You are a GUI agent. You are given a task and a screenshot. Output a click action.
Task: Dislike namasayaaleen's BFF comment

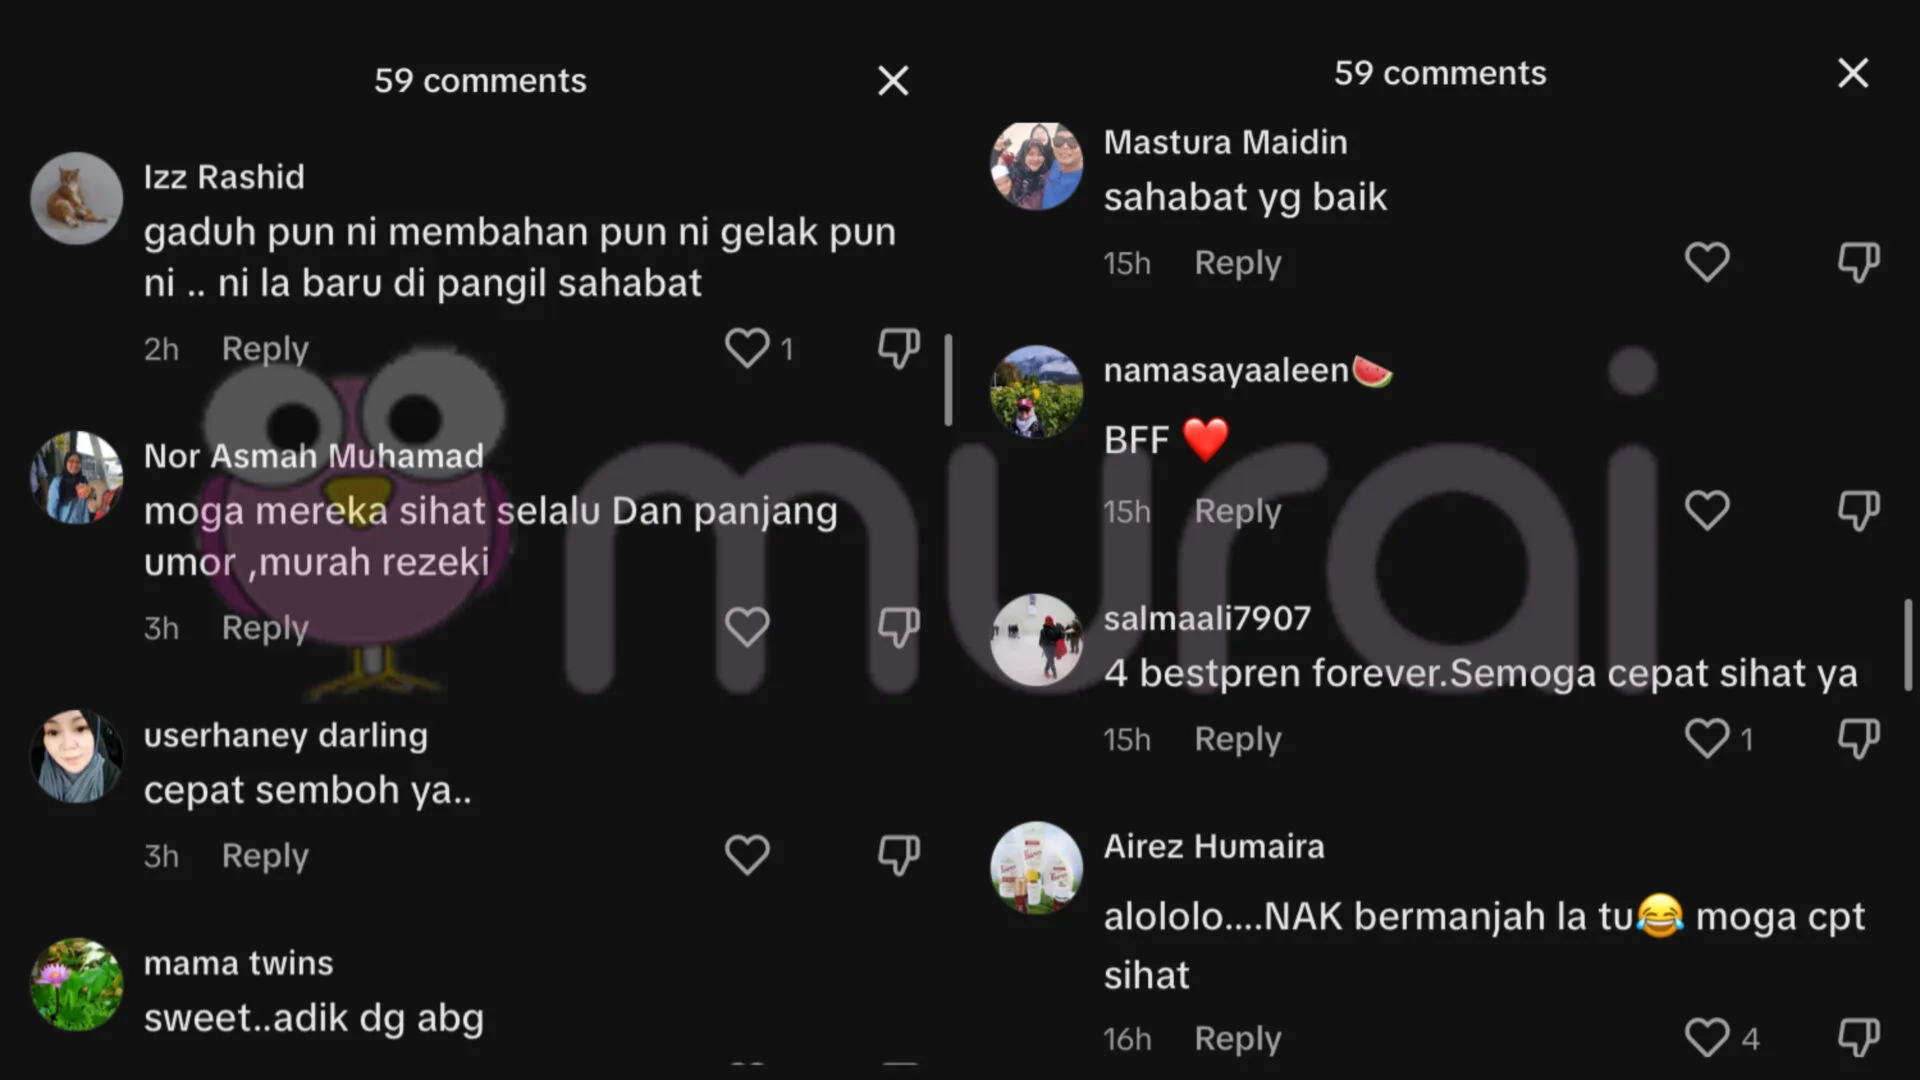click(x=1858, y=511)
